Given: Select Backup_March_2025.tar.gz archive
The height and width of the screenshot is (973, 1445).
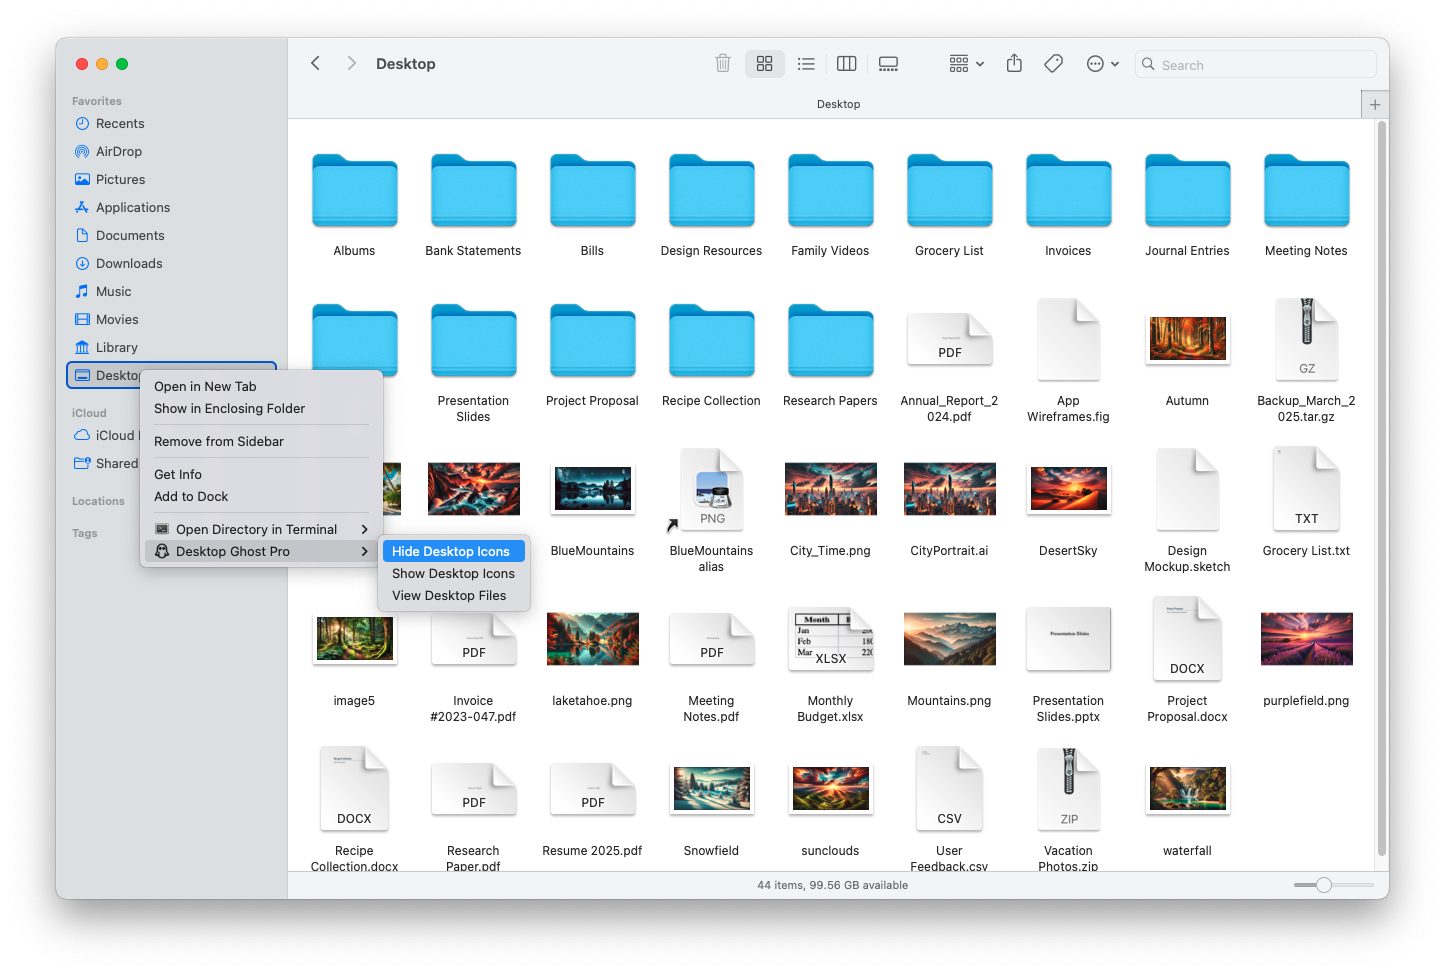Looking at the screenshot, I should pos(1306,362).
